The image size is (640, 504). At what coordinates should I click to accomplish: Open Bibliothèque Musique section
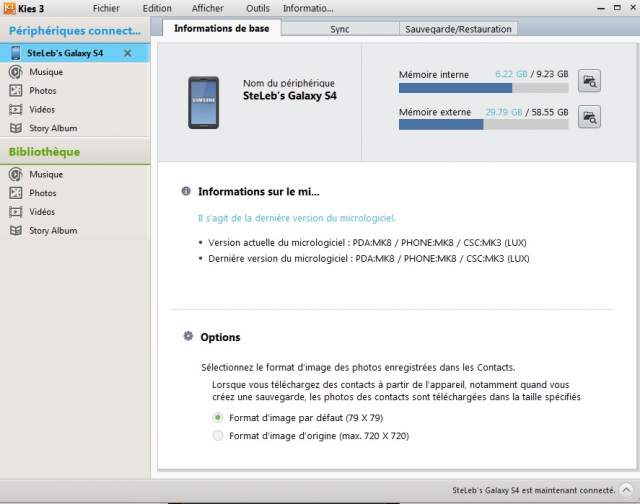coord(45,175)
